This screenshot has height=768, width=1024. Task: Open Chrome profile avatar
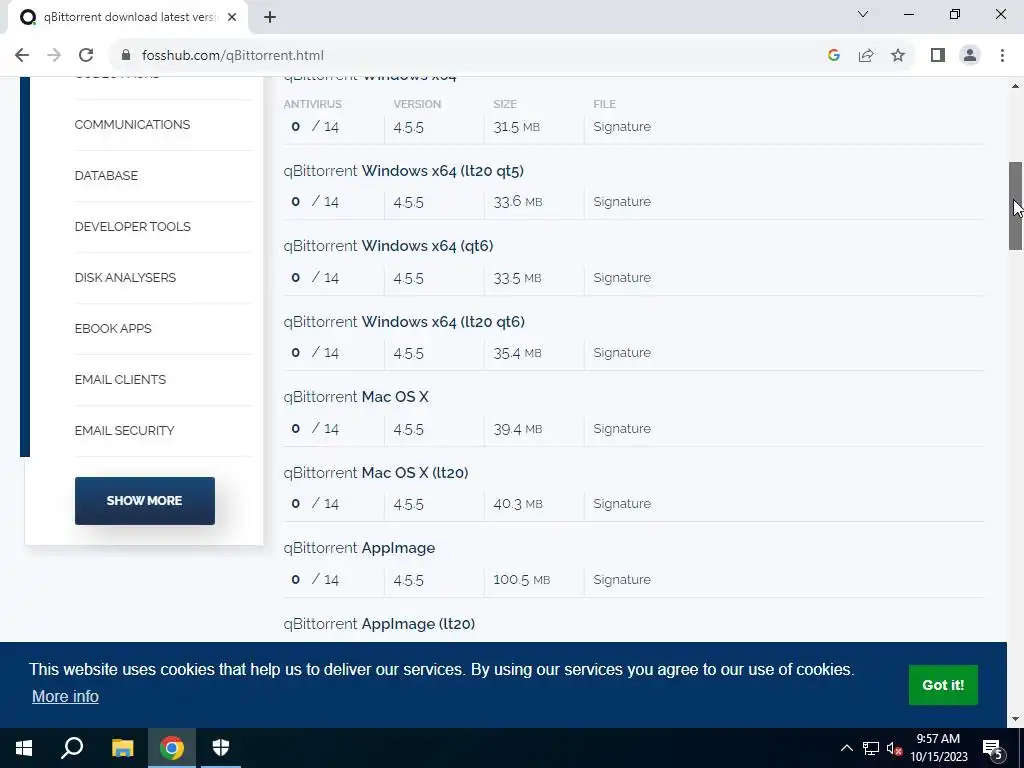(x=970, y=56)
